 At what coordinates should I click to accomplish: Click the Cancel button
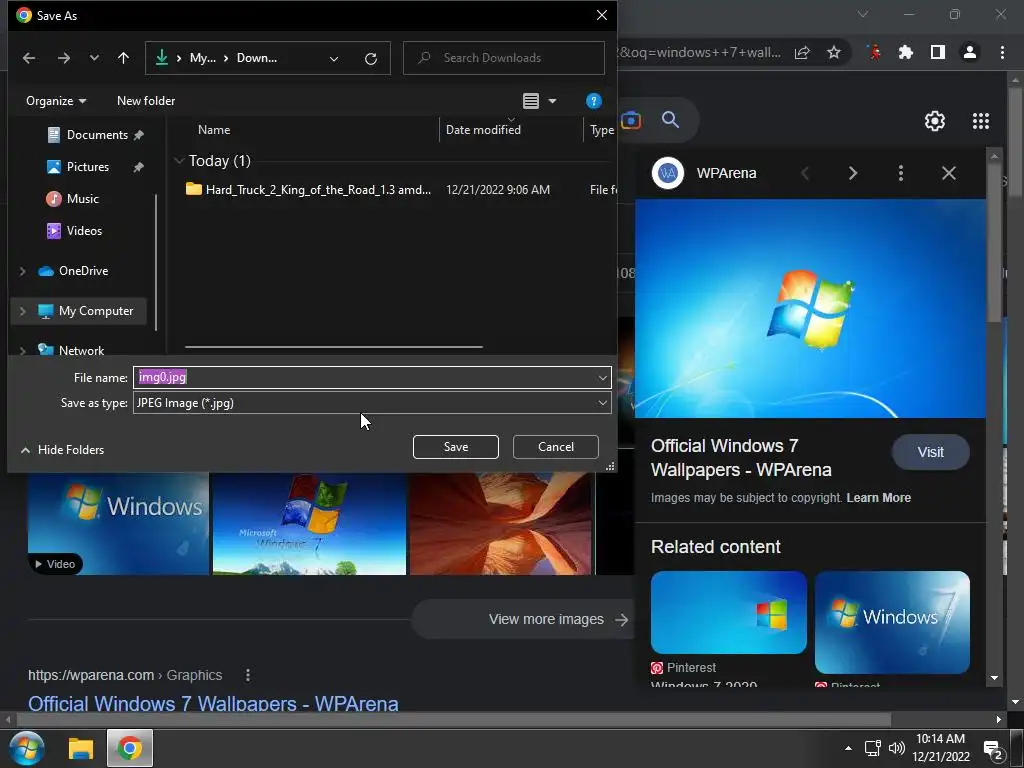[556, 447]
